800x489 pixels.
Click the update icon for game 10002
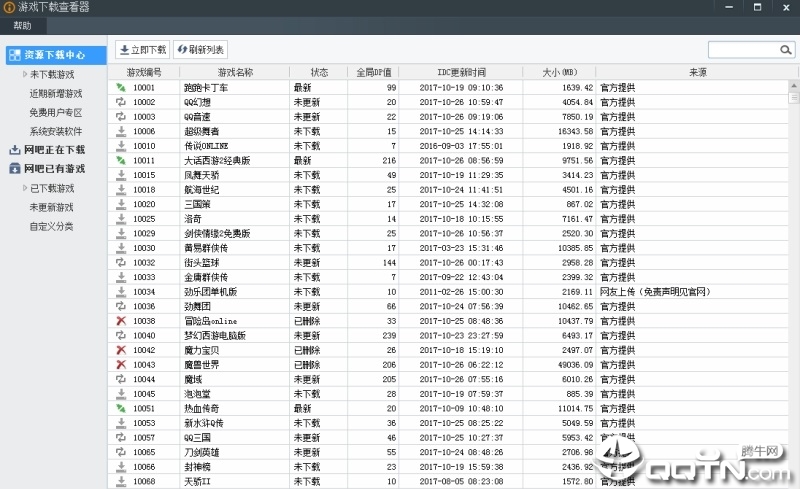(x=120, y=102)
